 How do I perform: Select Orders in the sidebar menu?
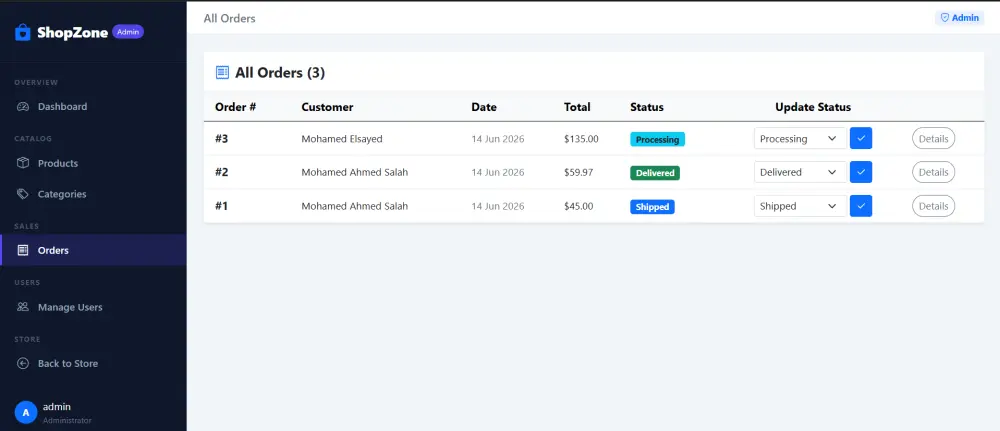point(93,250)
